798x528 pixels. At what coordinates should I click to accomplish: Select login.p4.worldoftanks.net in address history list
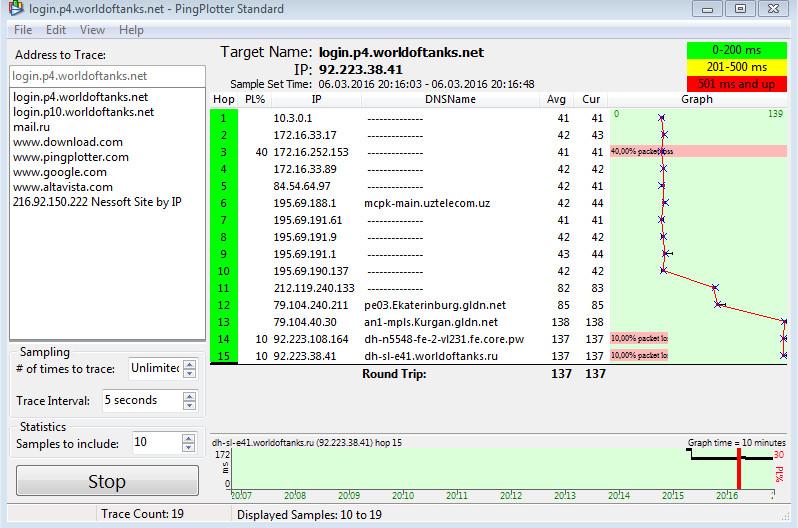coord(80,97)
